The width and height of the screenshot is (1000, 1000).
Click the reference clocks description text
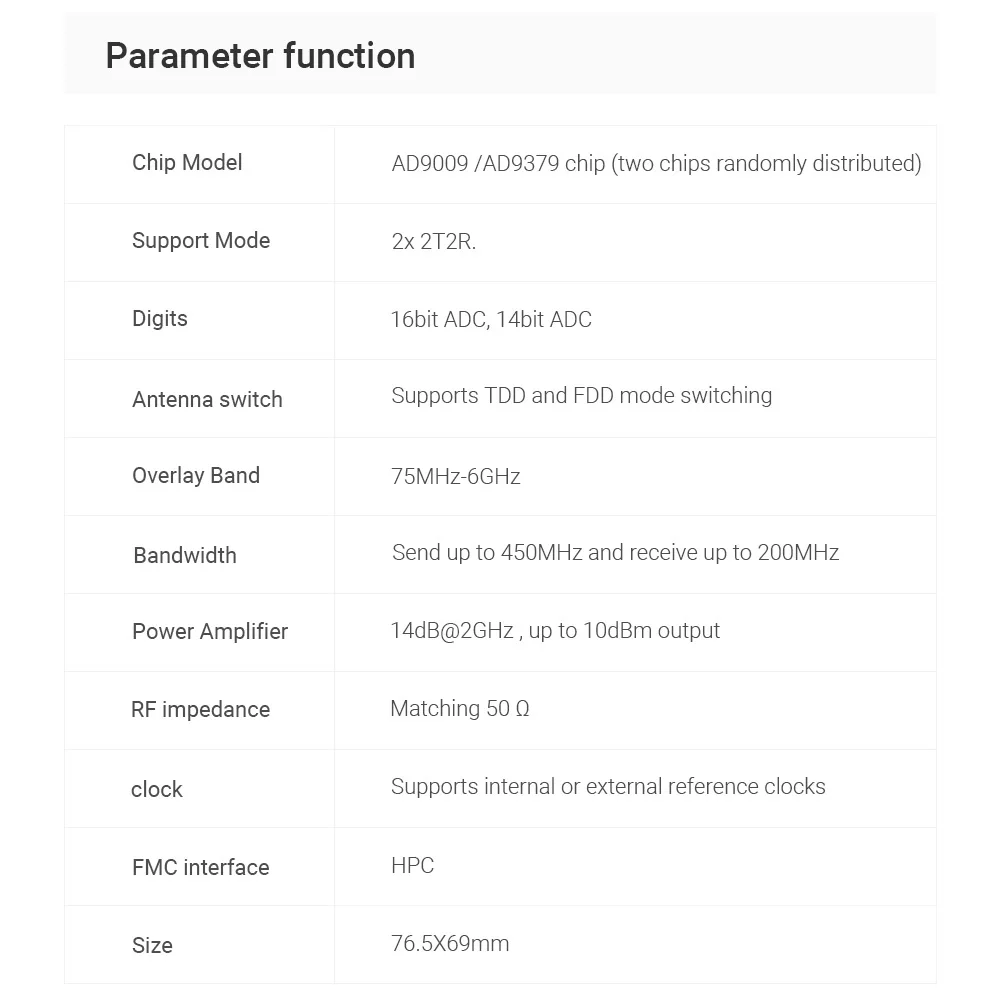point(608,787)
